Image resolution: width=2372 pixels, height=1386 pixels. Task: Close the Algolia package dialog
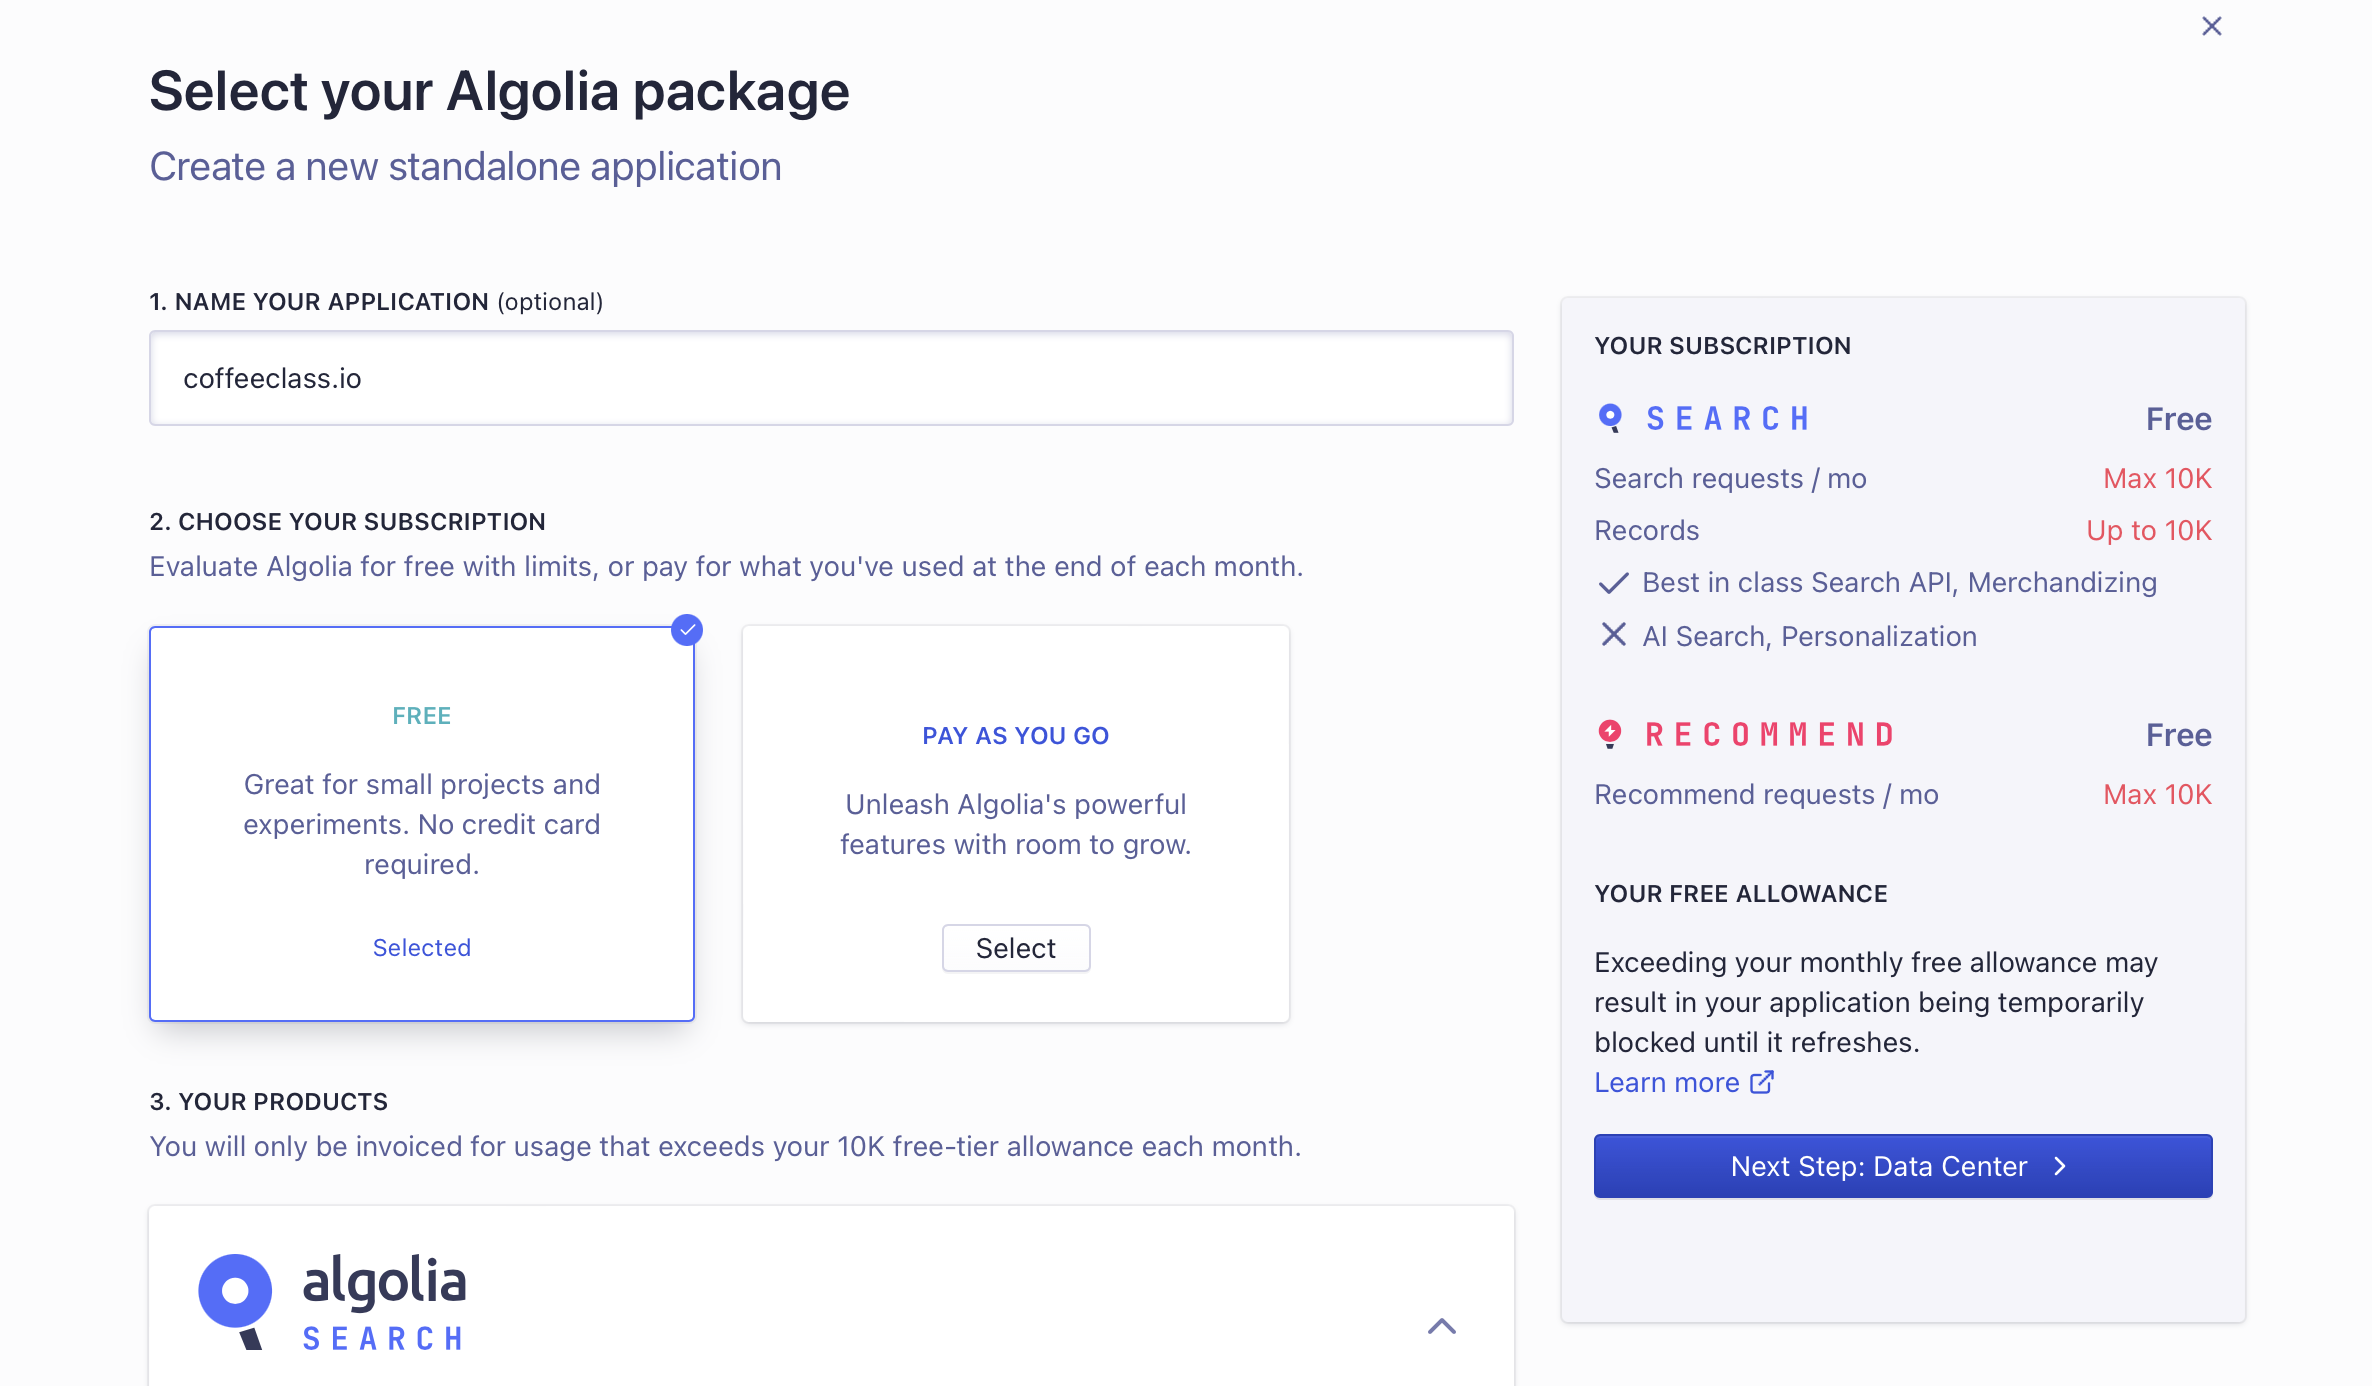[x=2211, y=27]
